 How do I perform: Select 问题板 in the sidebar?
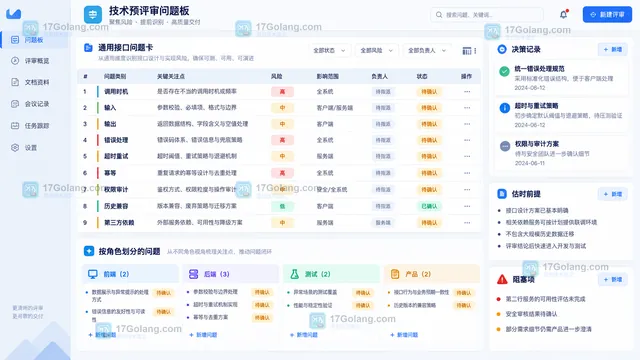(34, 40)
